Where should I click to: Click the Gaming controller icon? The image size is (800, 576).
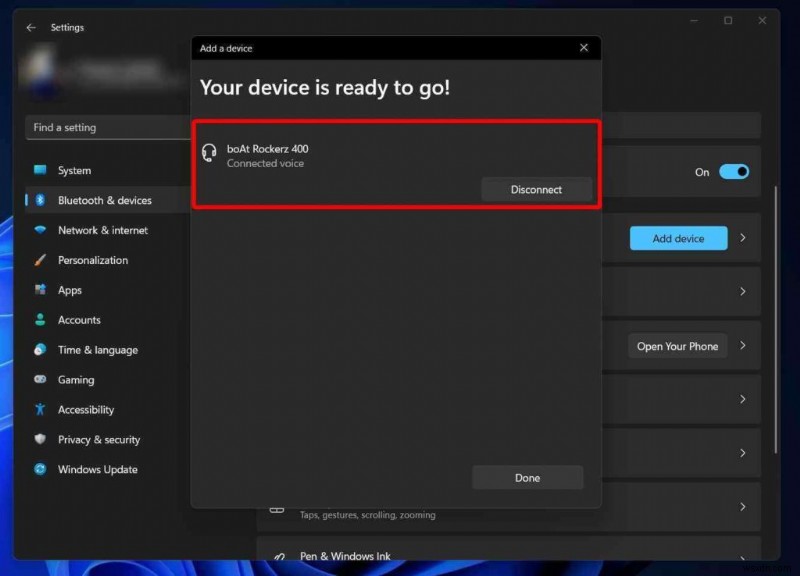pos(40,379)
